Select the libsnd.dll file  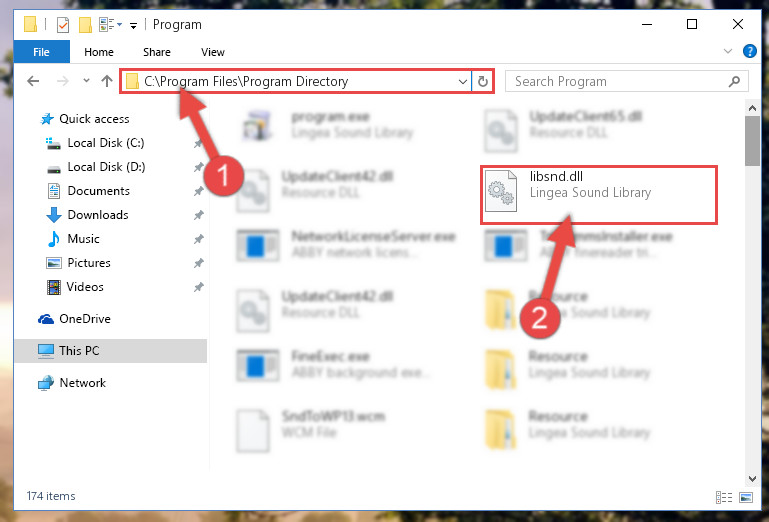[x=599, y=195]
